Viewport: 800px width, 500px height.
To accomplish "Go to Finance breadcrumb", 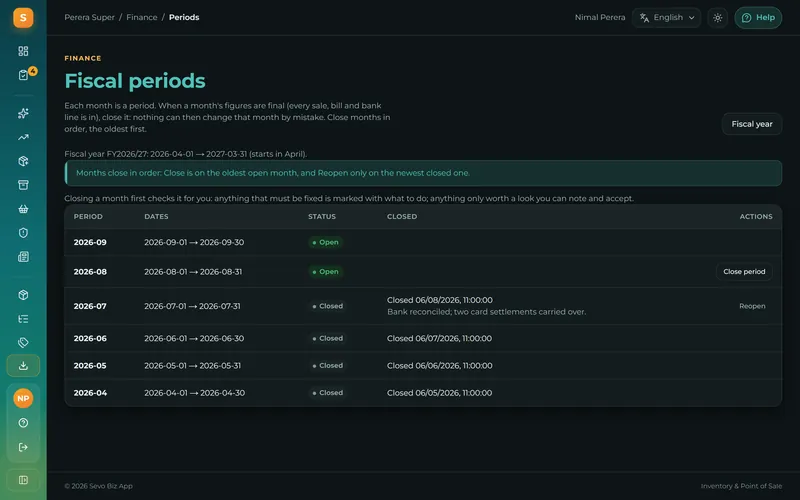I will point(142,17).
